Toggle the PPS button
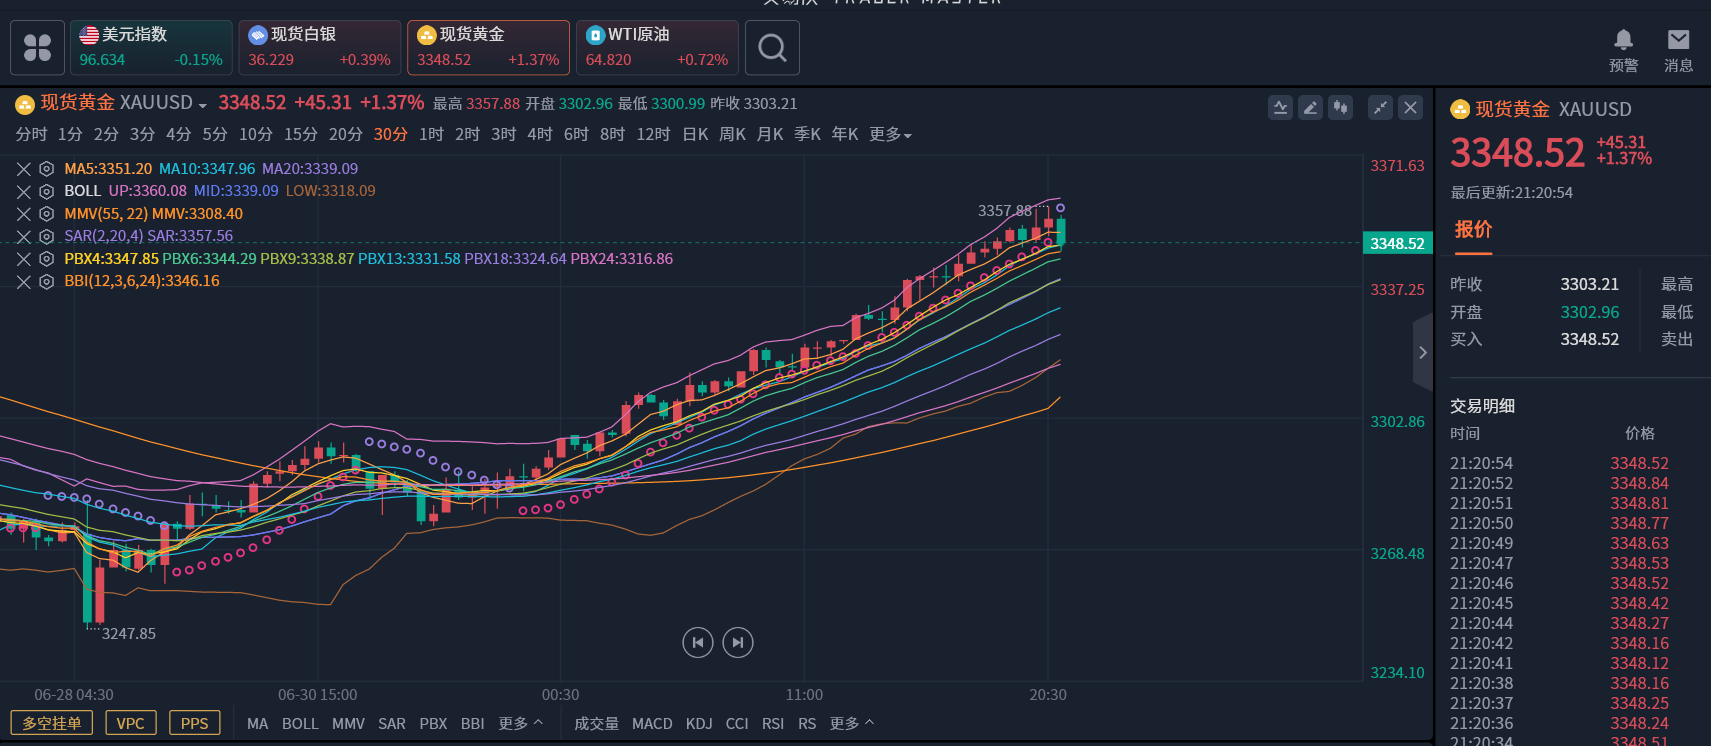The height and width of the screenshot is (746, 1711). pos(195,723)
